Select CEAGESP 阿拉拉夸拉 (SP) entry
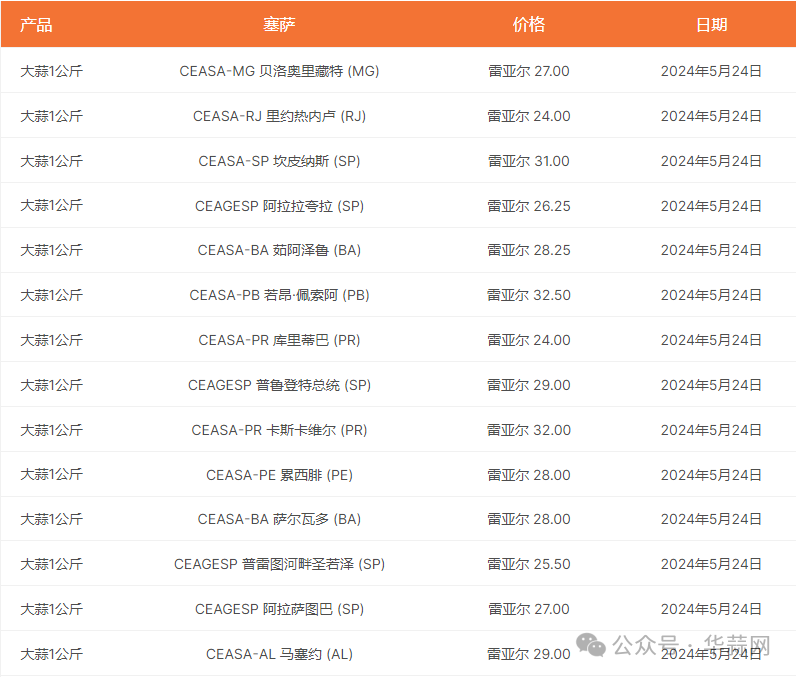The height and width of the screenshot is (677, 796). (x=279, y=206)
